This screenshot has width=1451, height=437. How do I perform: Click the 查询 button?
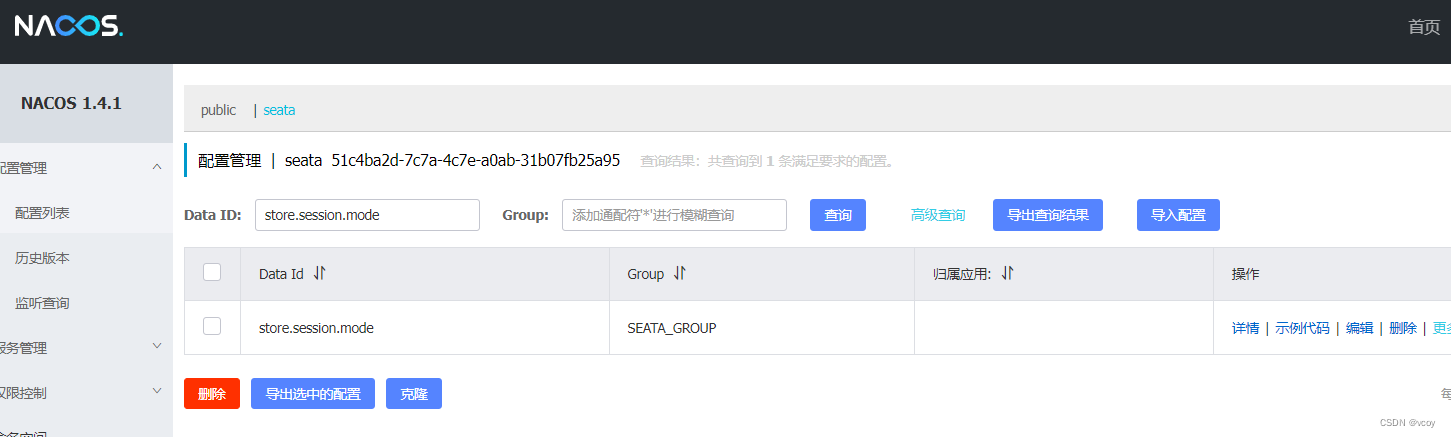838,215
